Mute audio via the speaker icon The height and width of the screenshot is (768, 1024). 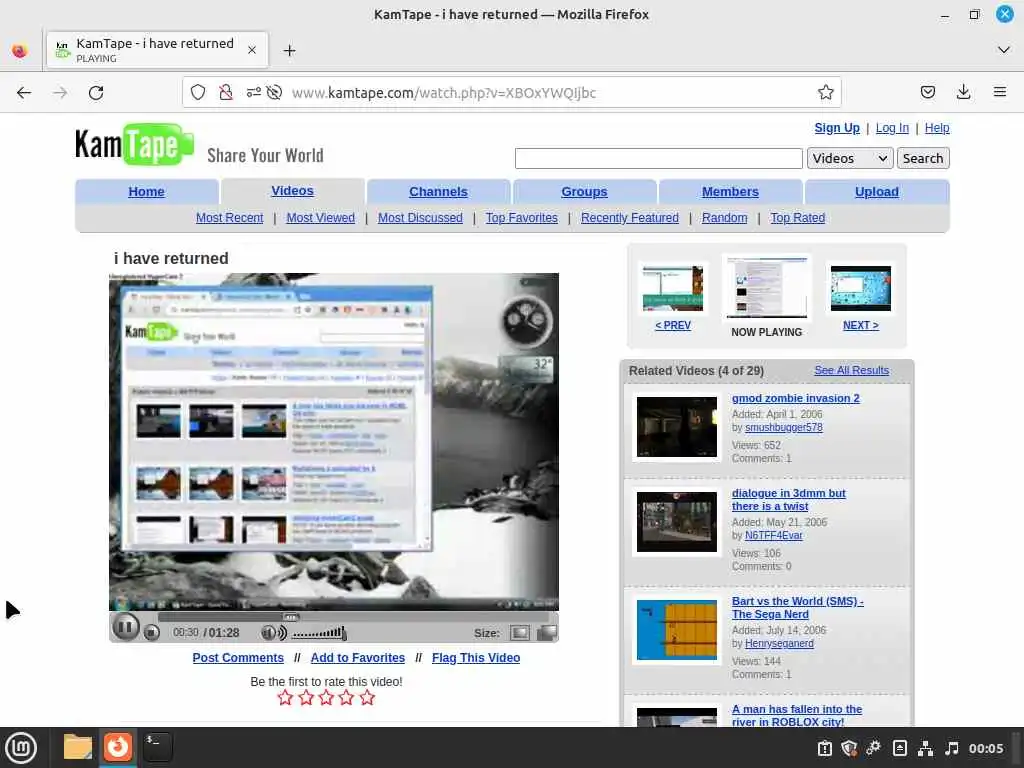[273, 632]
